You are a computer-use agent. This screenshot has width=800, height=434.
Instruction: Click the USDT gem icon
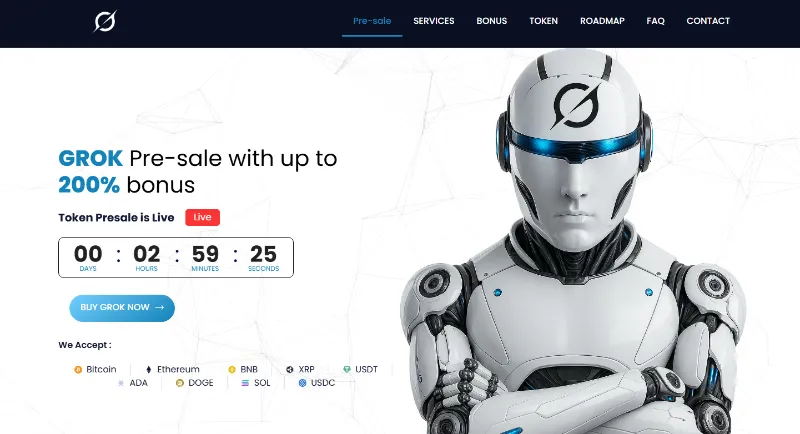click(x=347, y=369)
